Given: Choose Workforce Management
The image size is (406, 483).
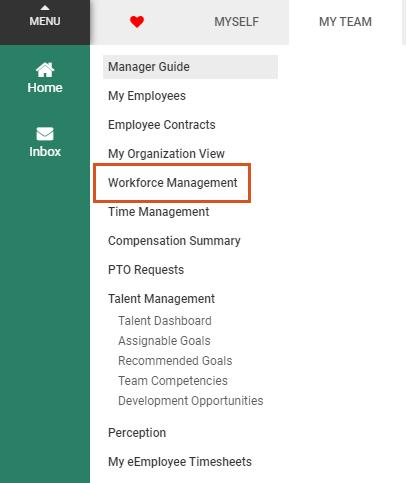Looking at the screenshot, I should pos(173,183).
